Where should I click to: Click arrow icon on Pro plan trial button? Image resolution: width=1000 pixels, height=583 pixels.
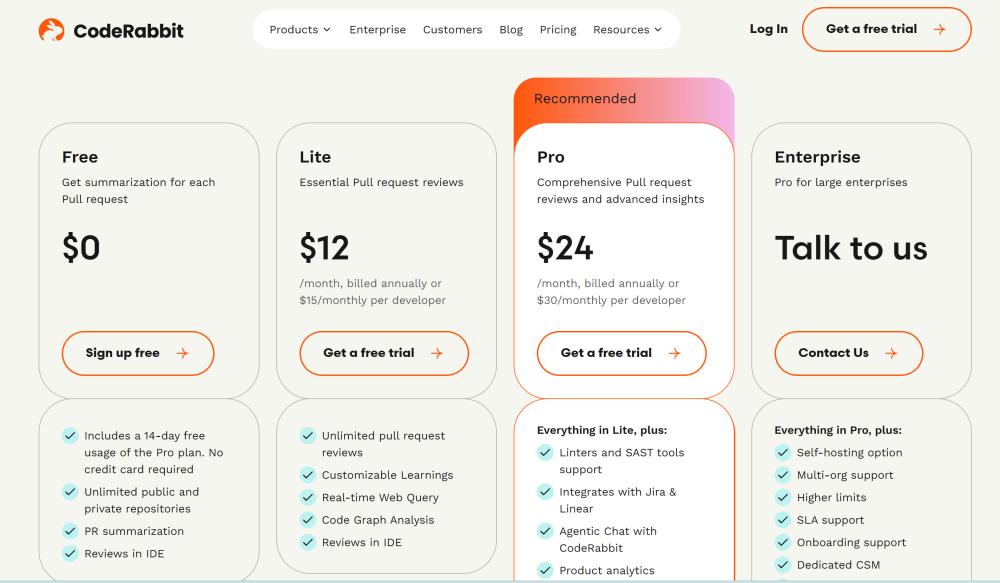point(674,353)
